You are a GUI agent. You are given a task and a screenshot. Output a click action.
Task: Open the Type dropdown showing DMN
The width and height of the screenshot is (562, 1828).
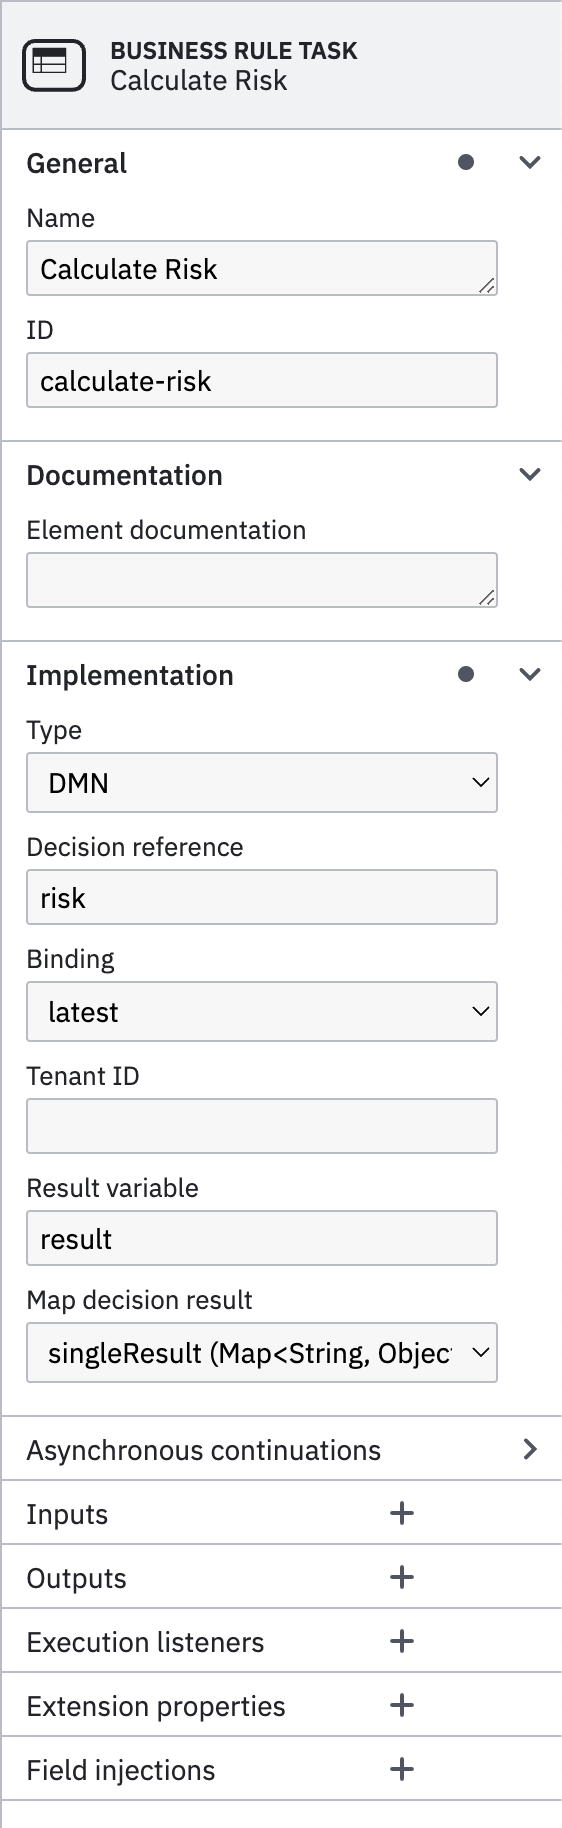coord(262,782)
